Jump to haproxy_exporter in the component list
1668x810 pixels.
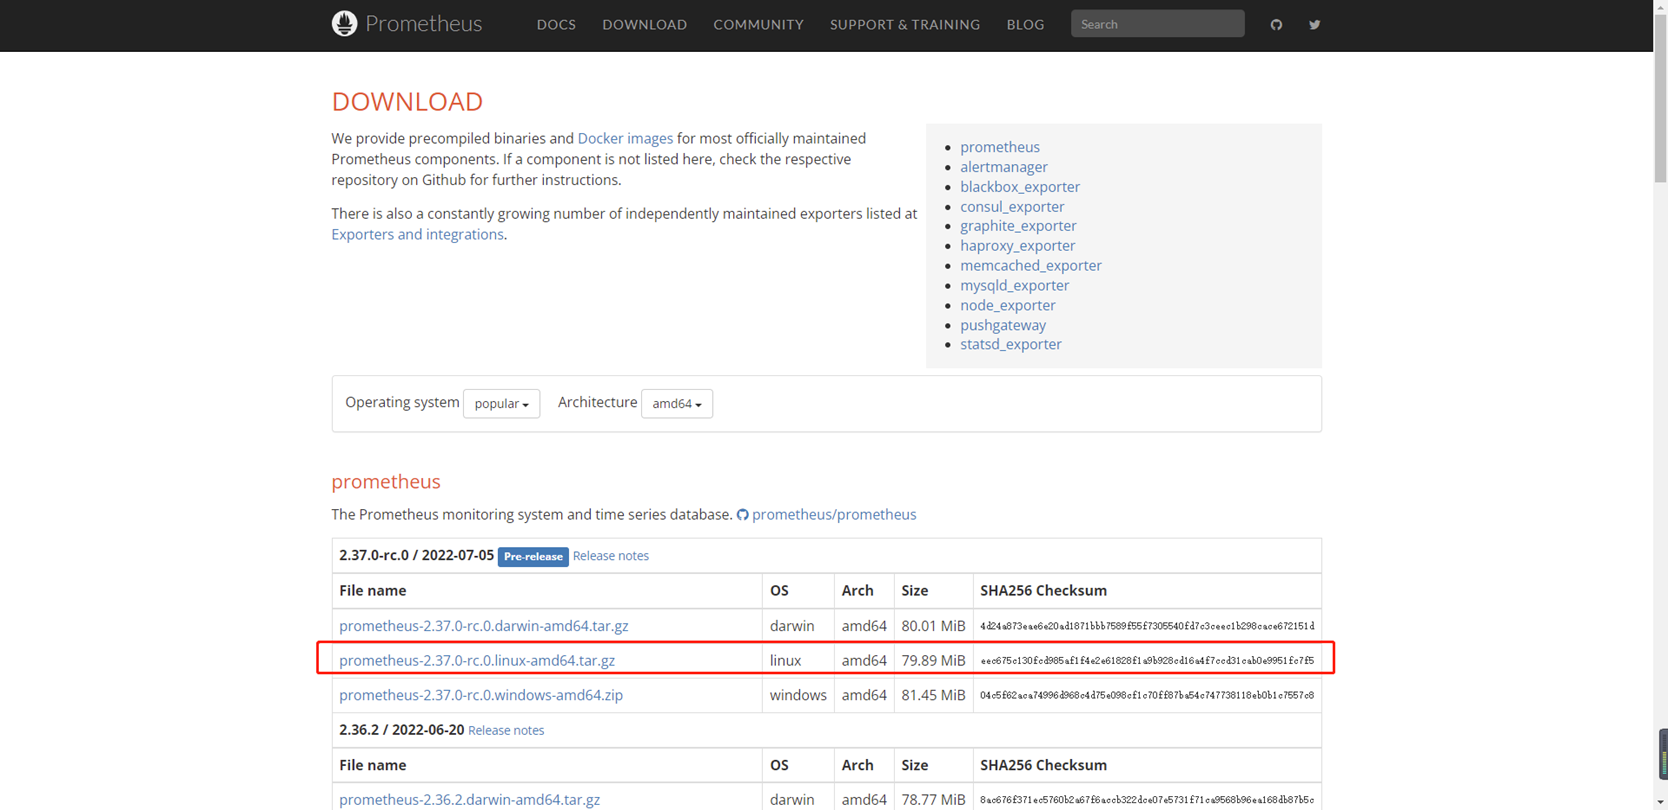click(1018, 246)
